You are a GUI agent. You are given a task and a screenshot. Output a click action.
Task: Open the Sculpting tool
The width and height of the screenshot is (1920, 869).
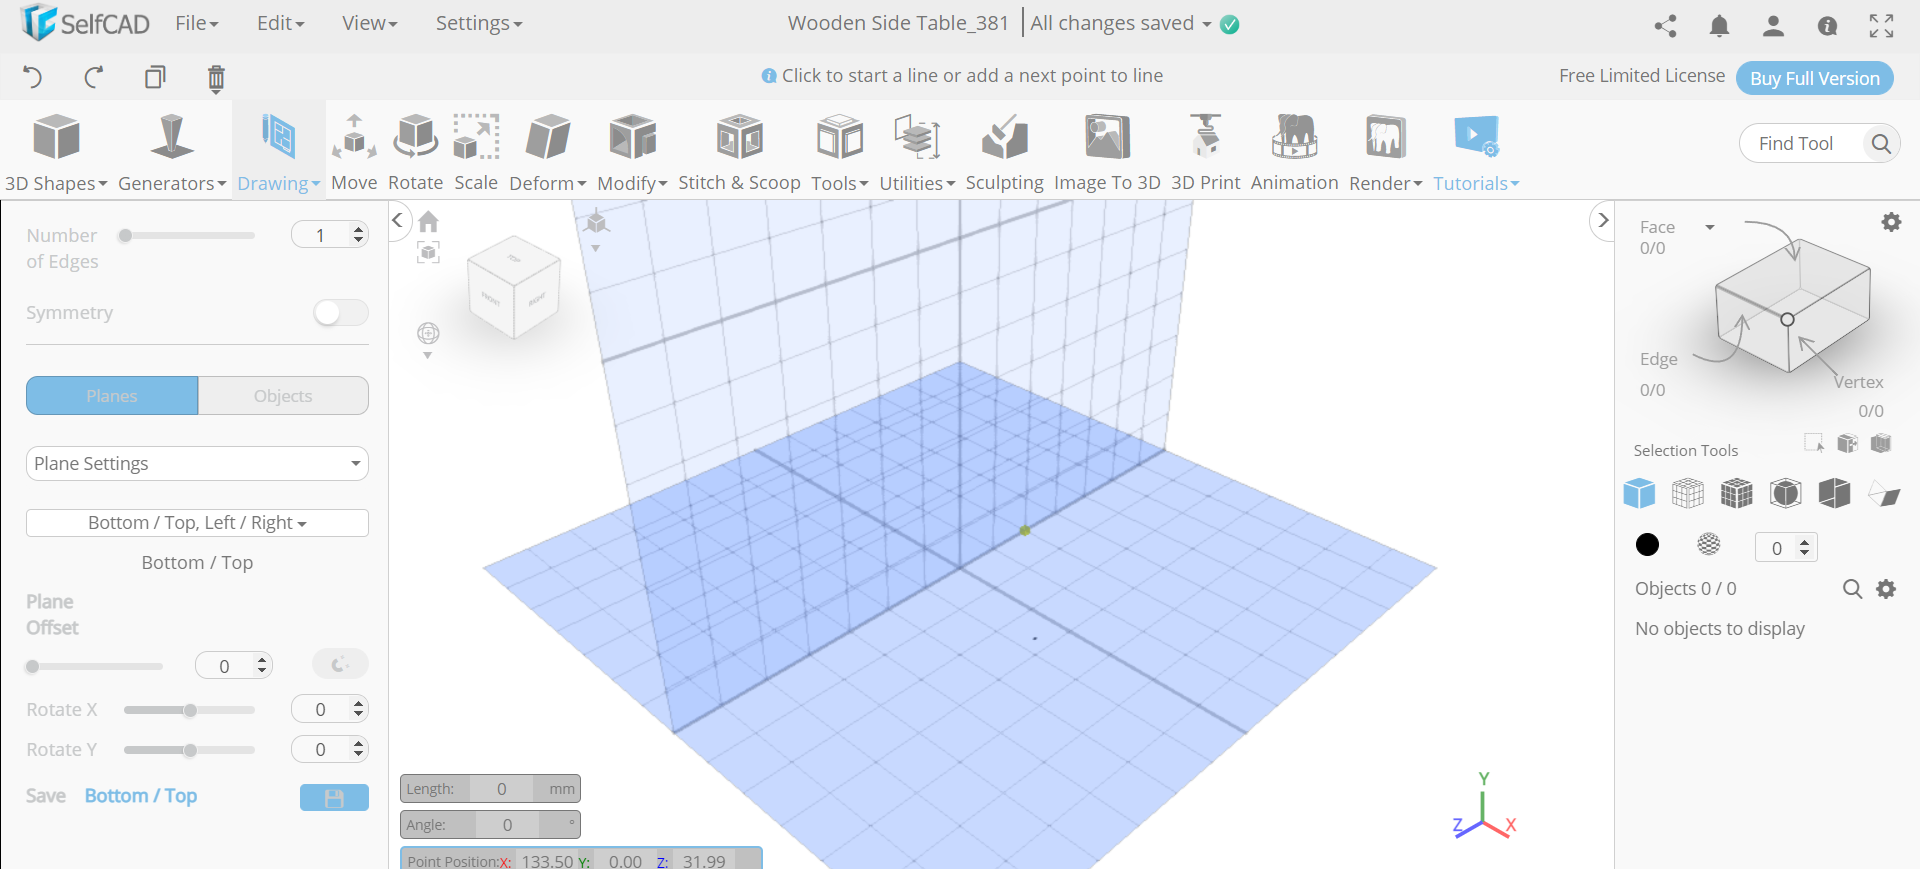tap(1004, 152)
